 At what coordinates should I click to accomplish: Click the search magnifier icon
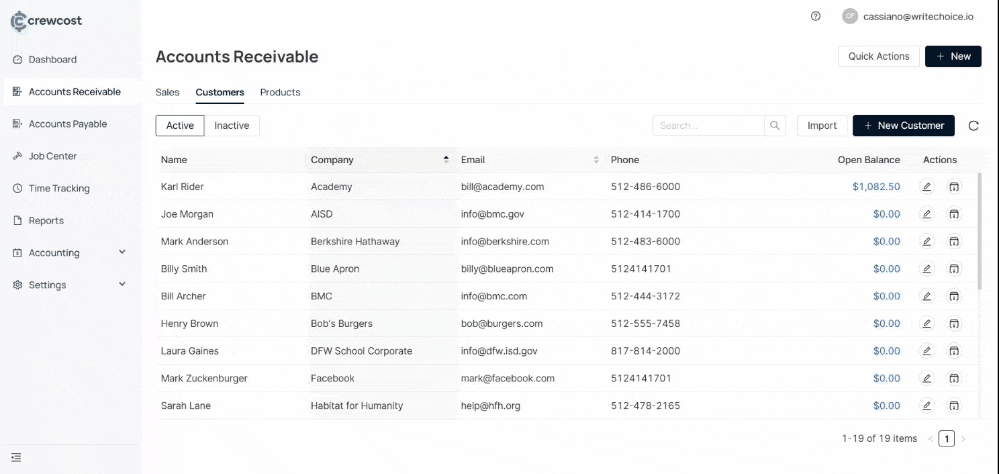(x=775, y=126)
